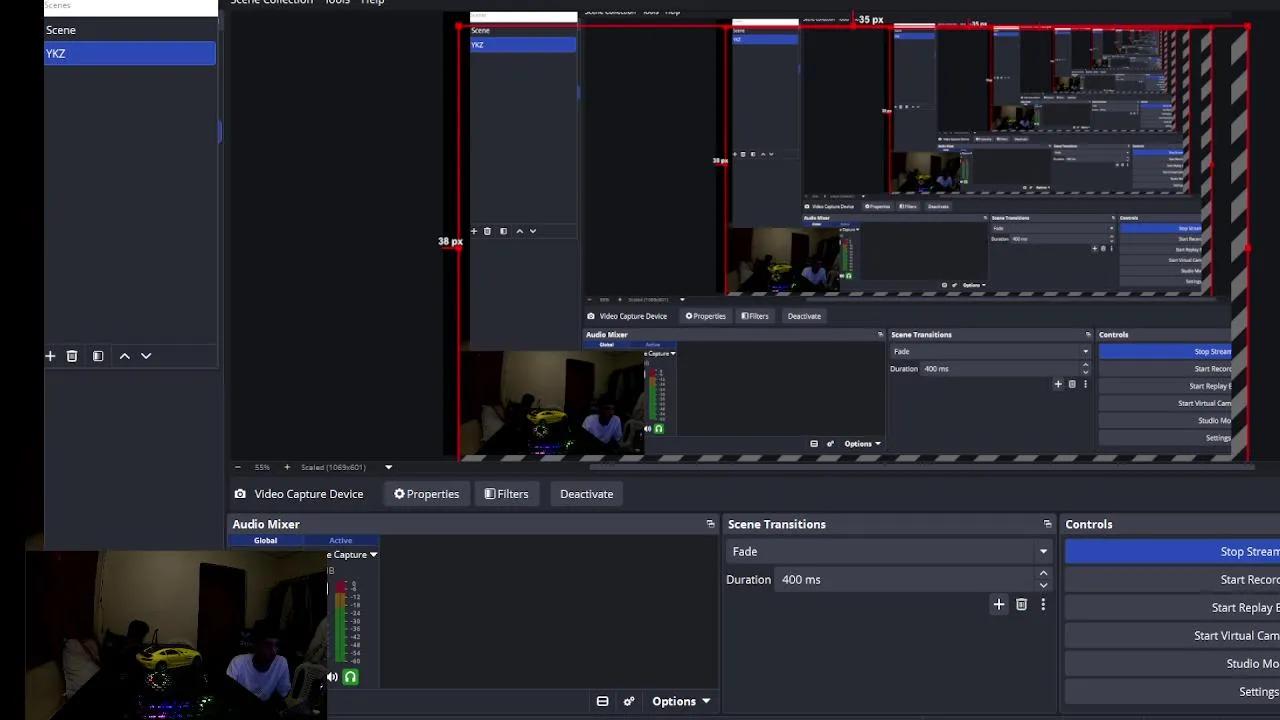Open the Options dropdown in the Audio Mixer
1280x720 pixels.
[681, 701]
